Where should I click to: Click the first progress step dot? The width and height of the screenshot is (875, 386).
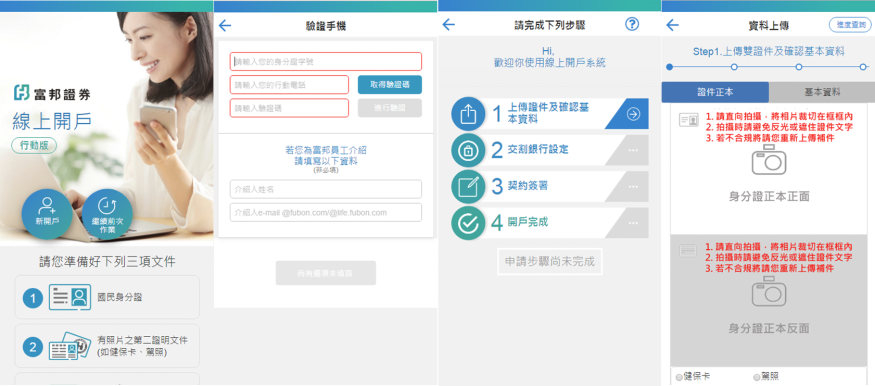pyautogui.click(x=670, y=67)
